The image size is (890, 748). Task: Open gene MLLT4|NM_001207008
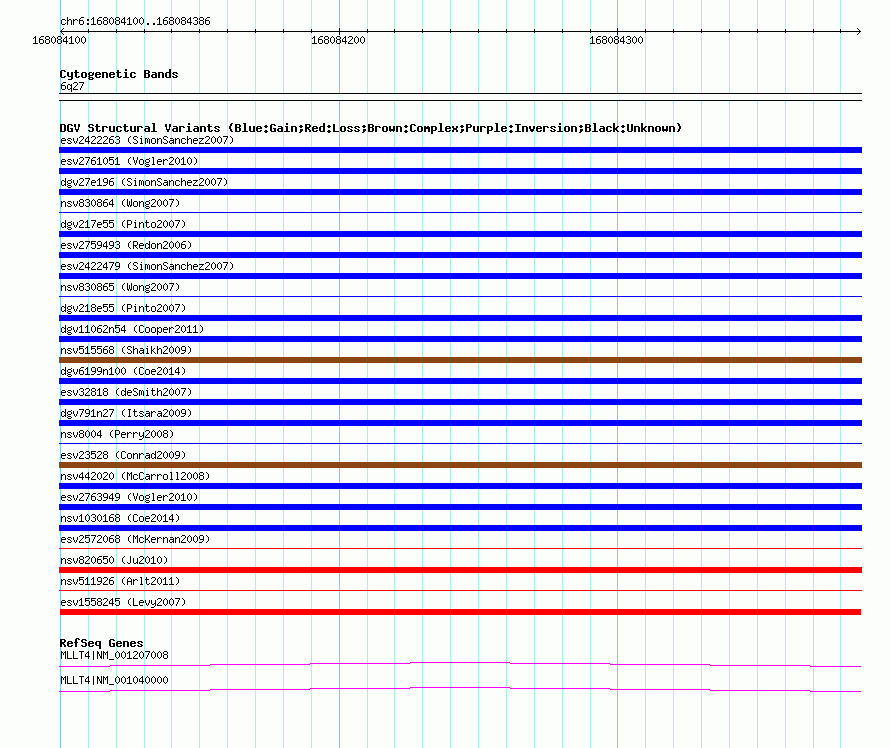click(114, 655)
